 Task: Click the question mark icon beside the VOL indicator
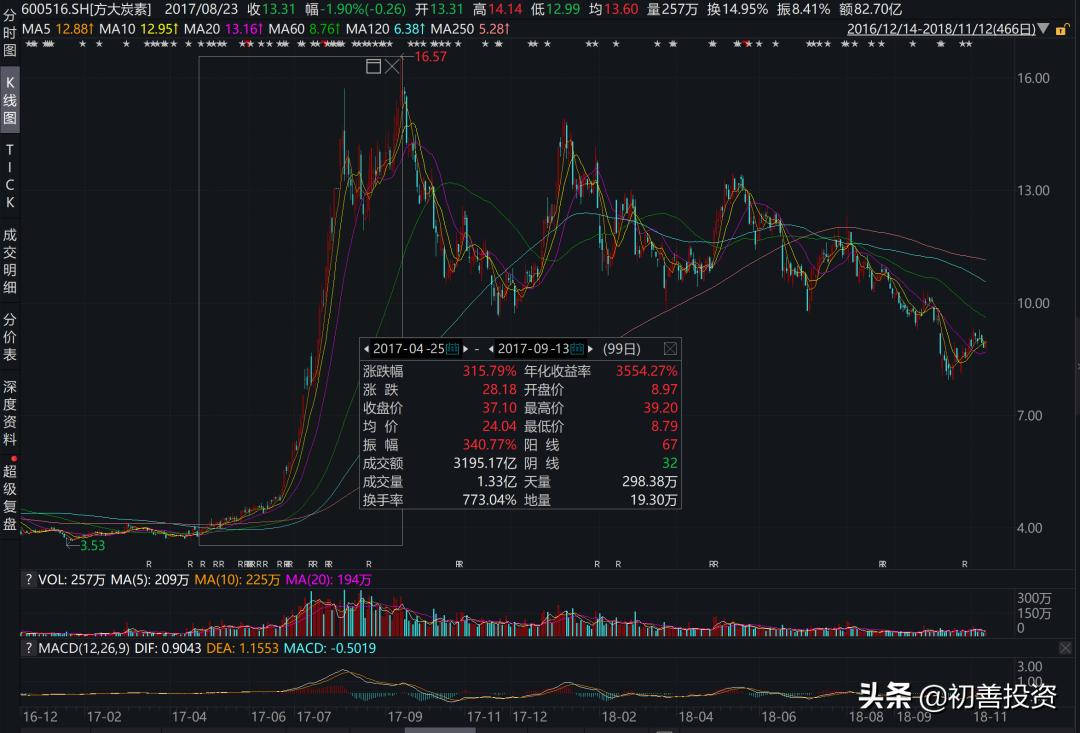pyautogui.click(x=27, y=580)
